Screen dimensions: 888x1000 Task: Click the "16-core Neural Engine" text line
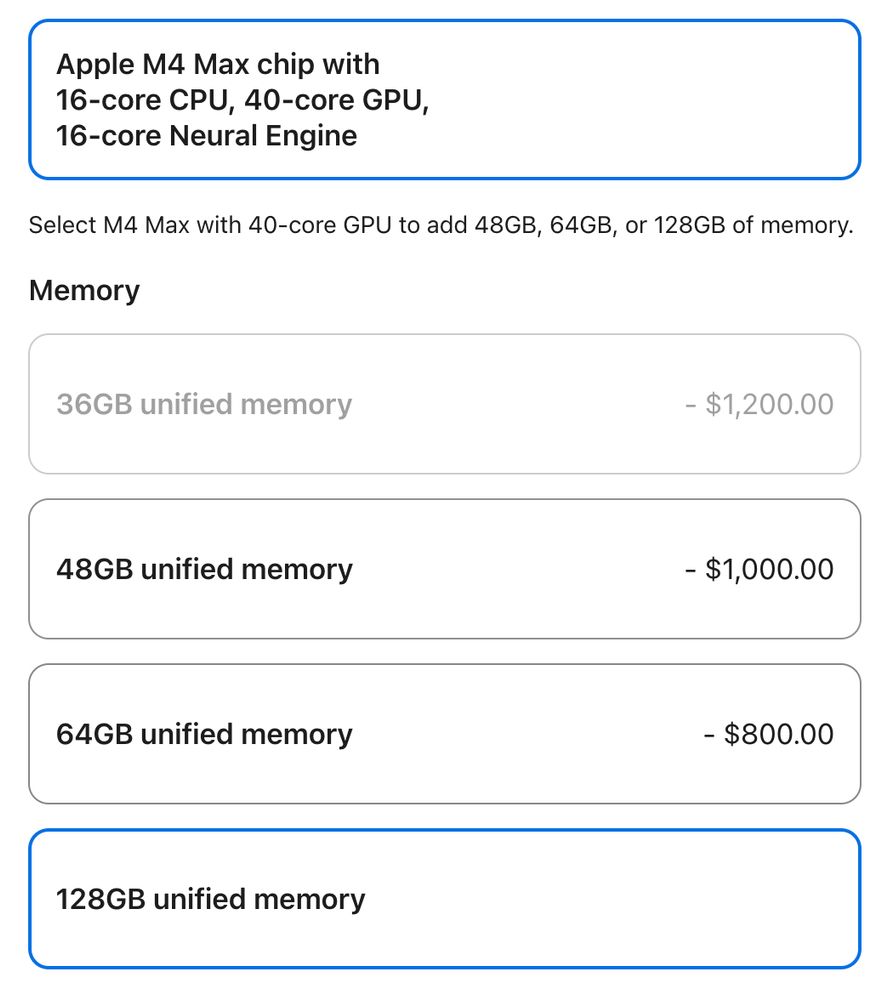click(x=206, y=135)
